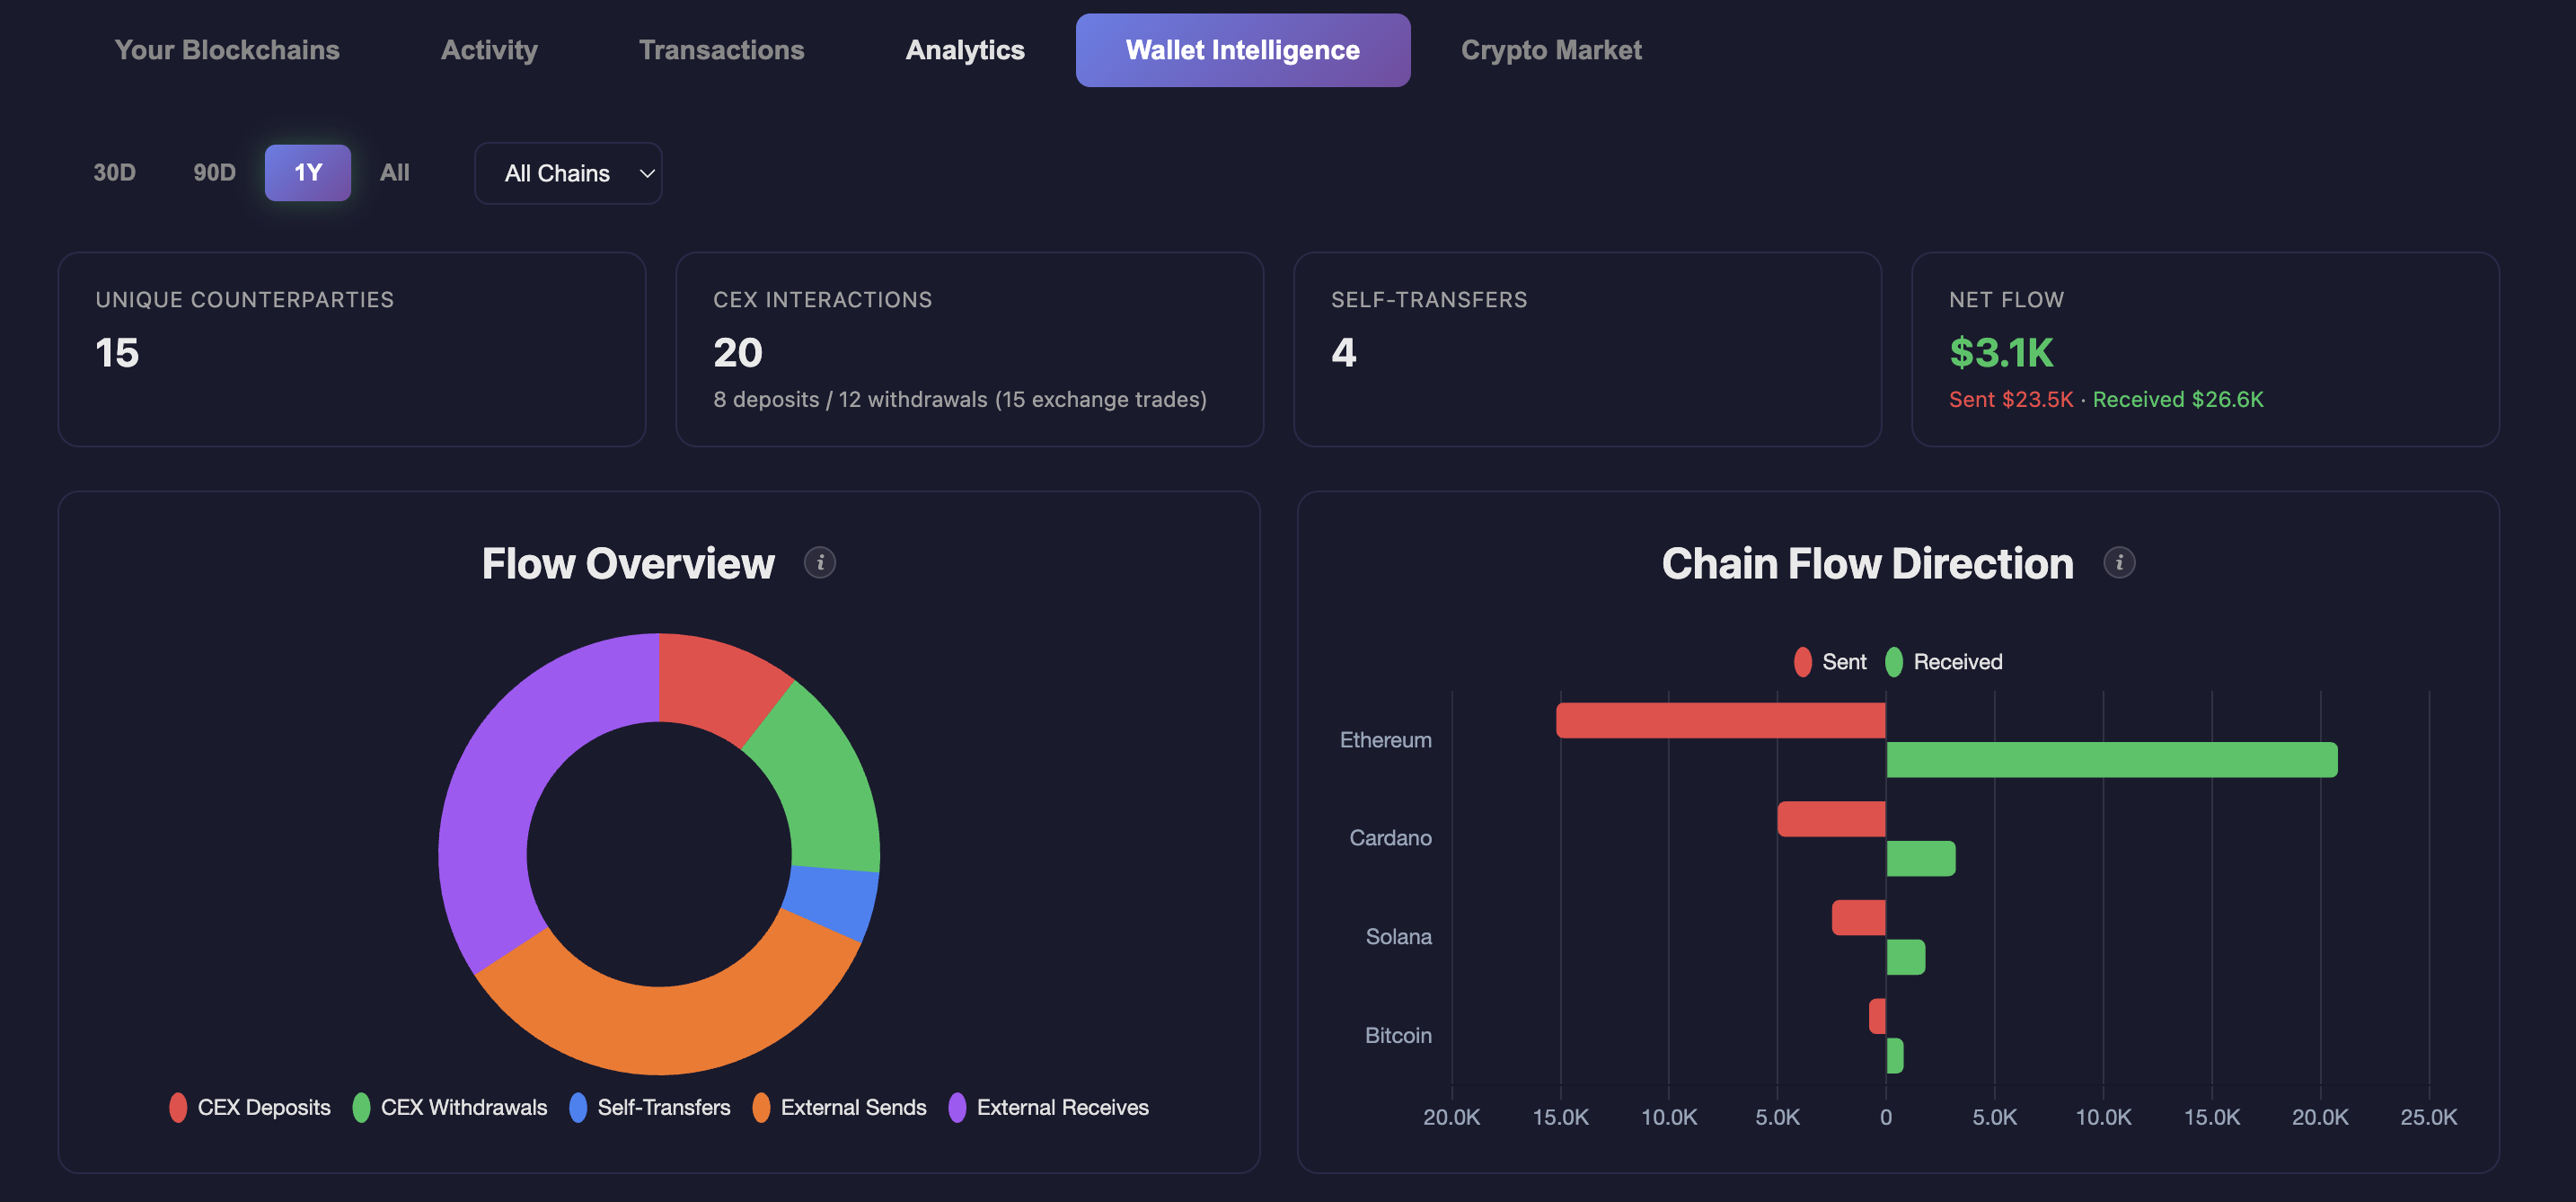
Task: Click the green CEX Withdrawals legend dot
Action: 362,1107
